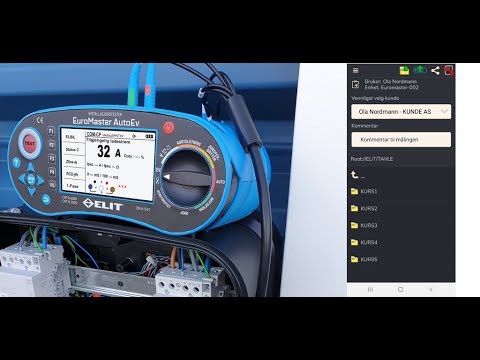Click the red power button on the tester

pyautogui.click(x=168, y=128)
